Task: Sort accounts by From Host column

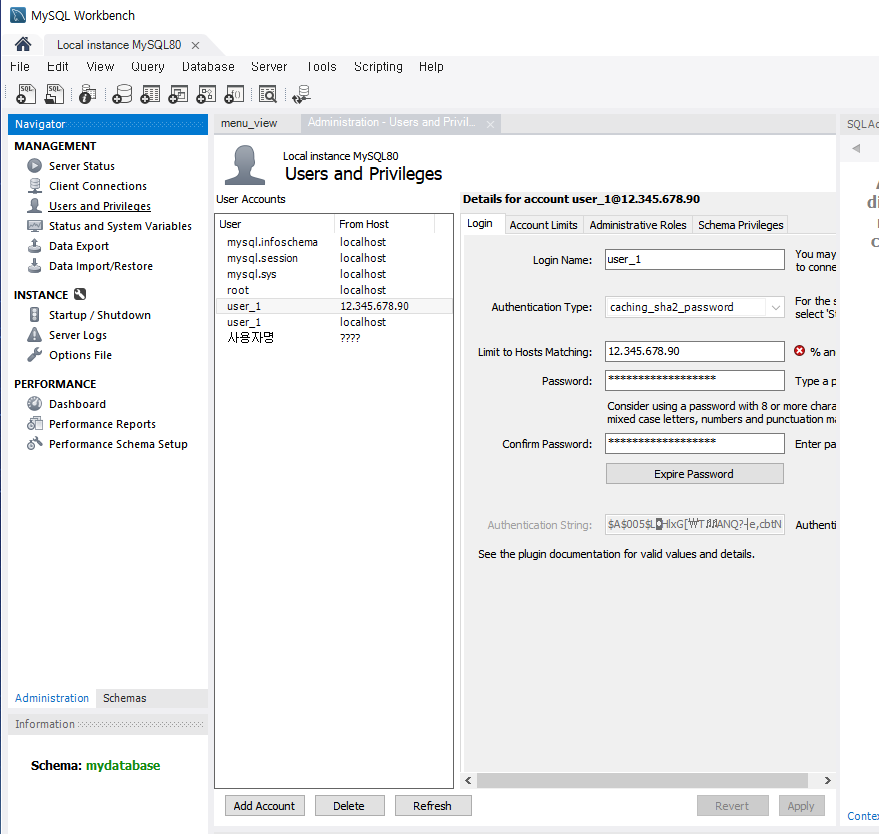Action: (x=385, y=224)
